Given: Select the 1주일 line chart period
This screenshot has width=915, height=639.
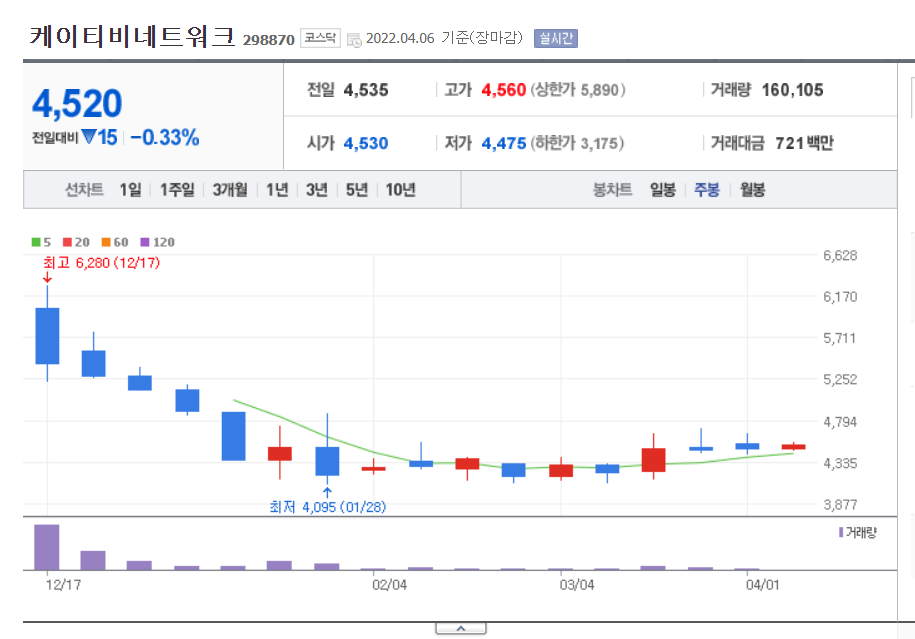Looking at the screenshot, I should (x=177, y=190).
